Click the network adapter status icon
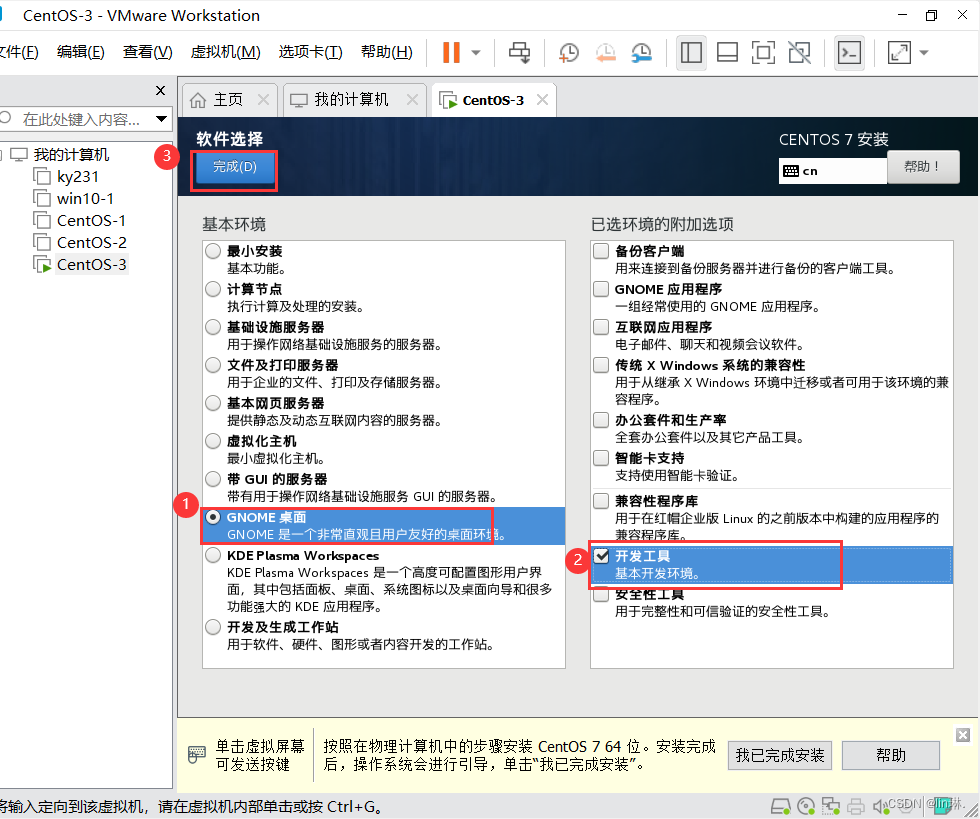Screen dimensions: 980x819 (831, 806)
